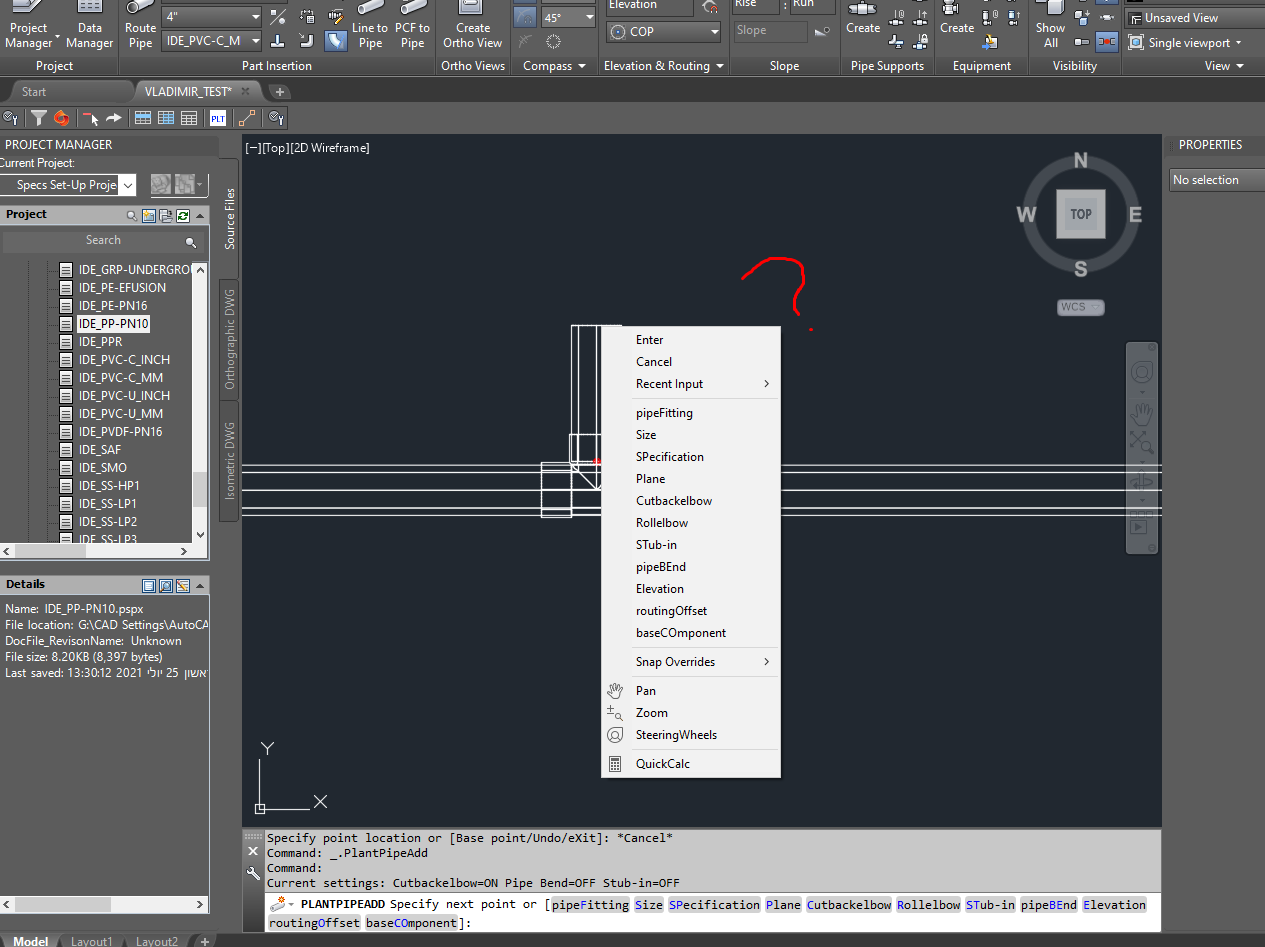This screenshot has width=1265, height=947.
Task: Choose pipeFitting from the context menu
Action: [x=663, y=412]
